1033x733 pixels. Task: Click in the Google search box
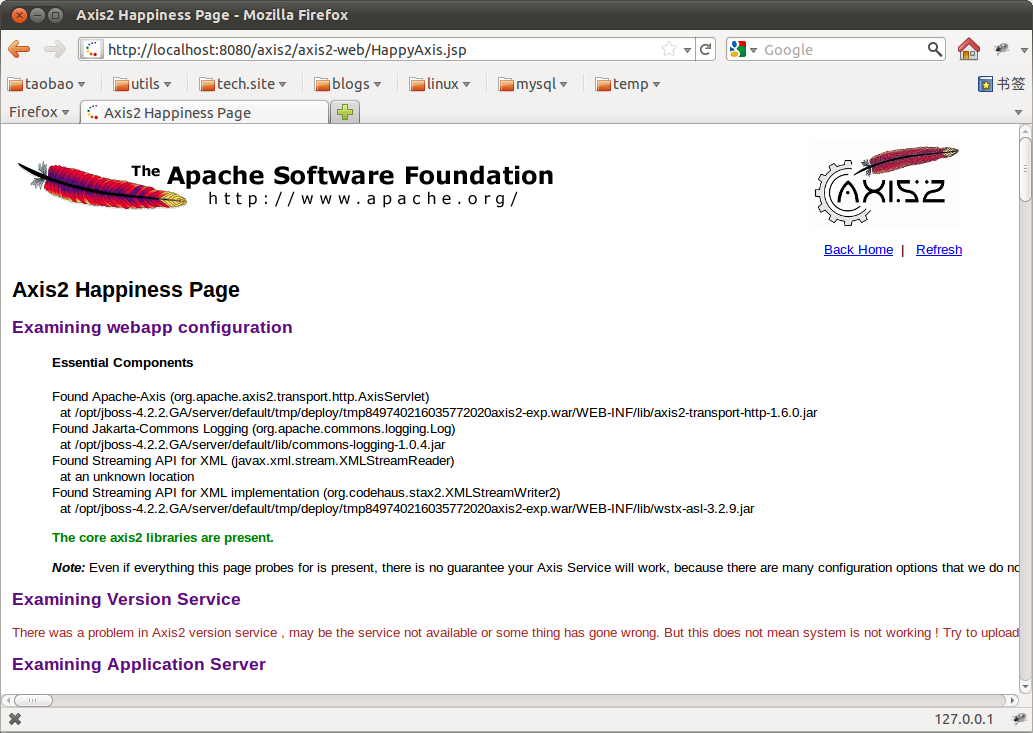[x=840, y=49]
